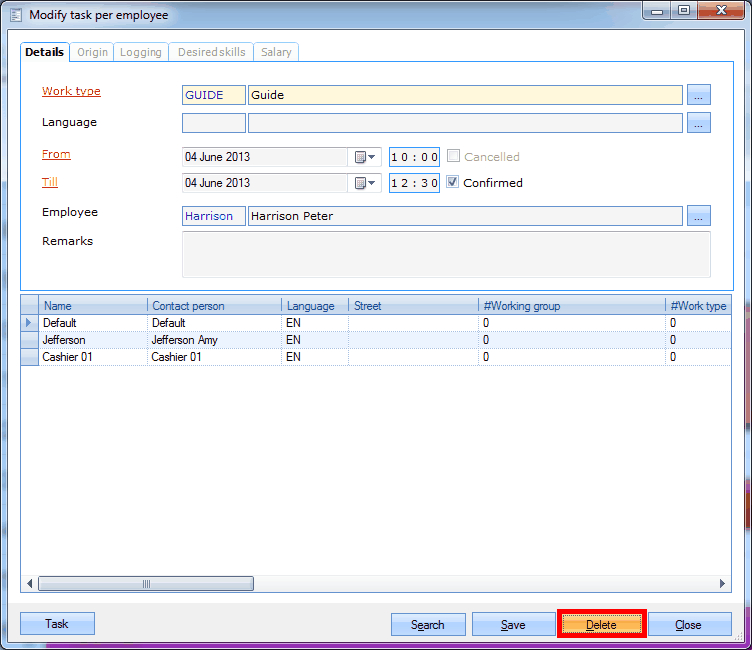Click the Close button
Viewport: 752px width, 650px height.
pos(688,625)
